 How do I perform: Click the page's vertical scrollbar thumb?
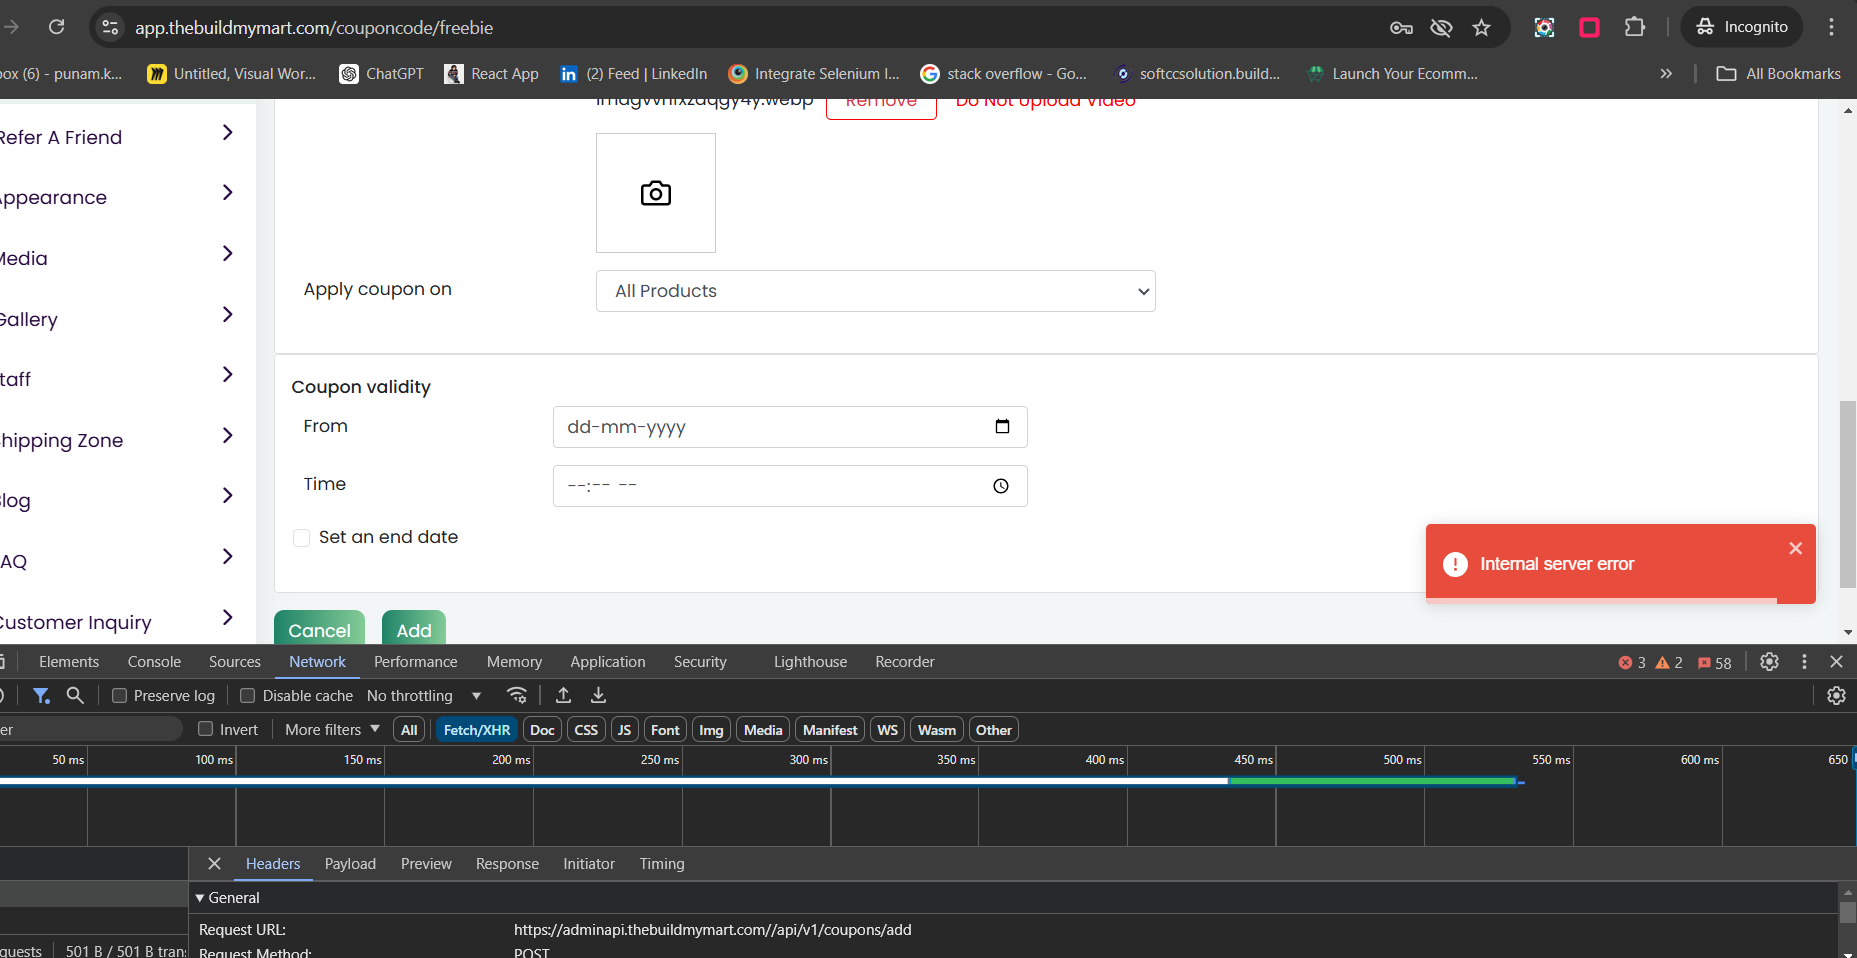[1848, 494]
